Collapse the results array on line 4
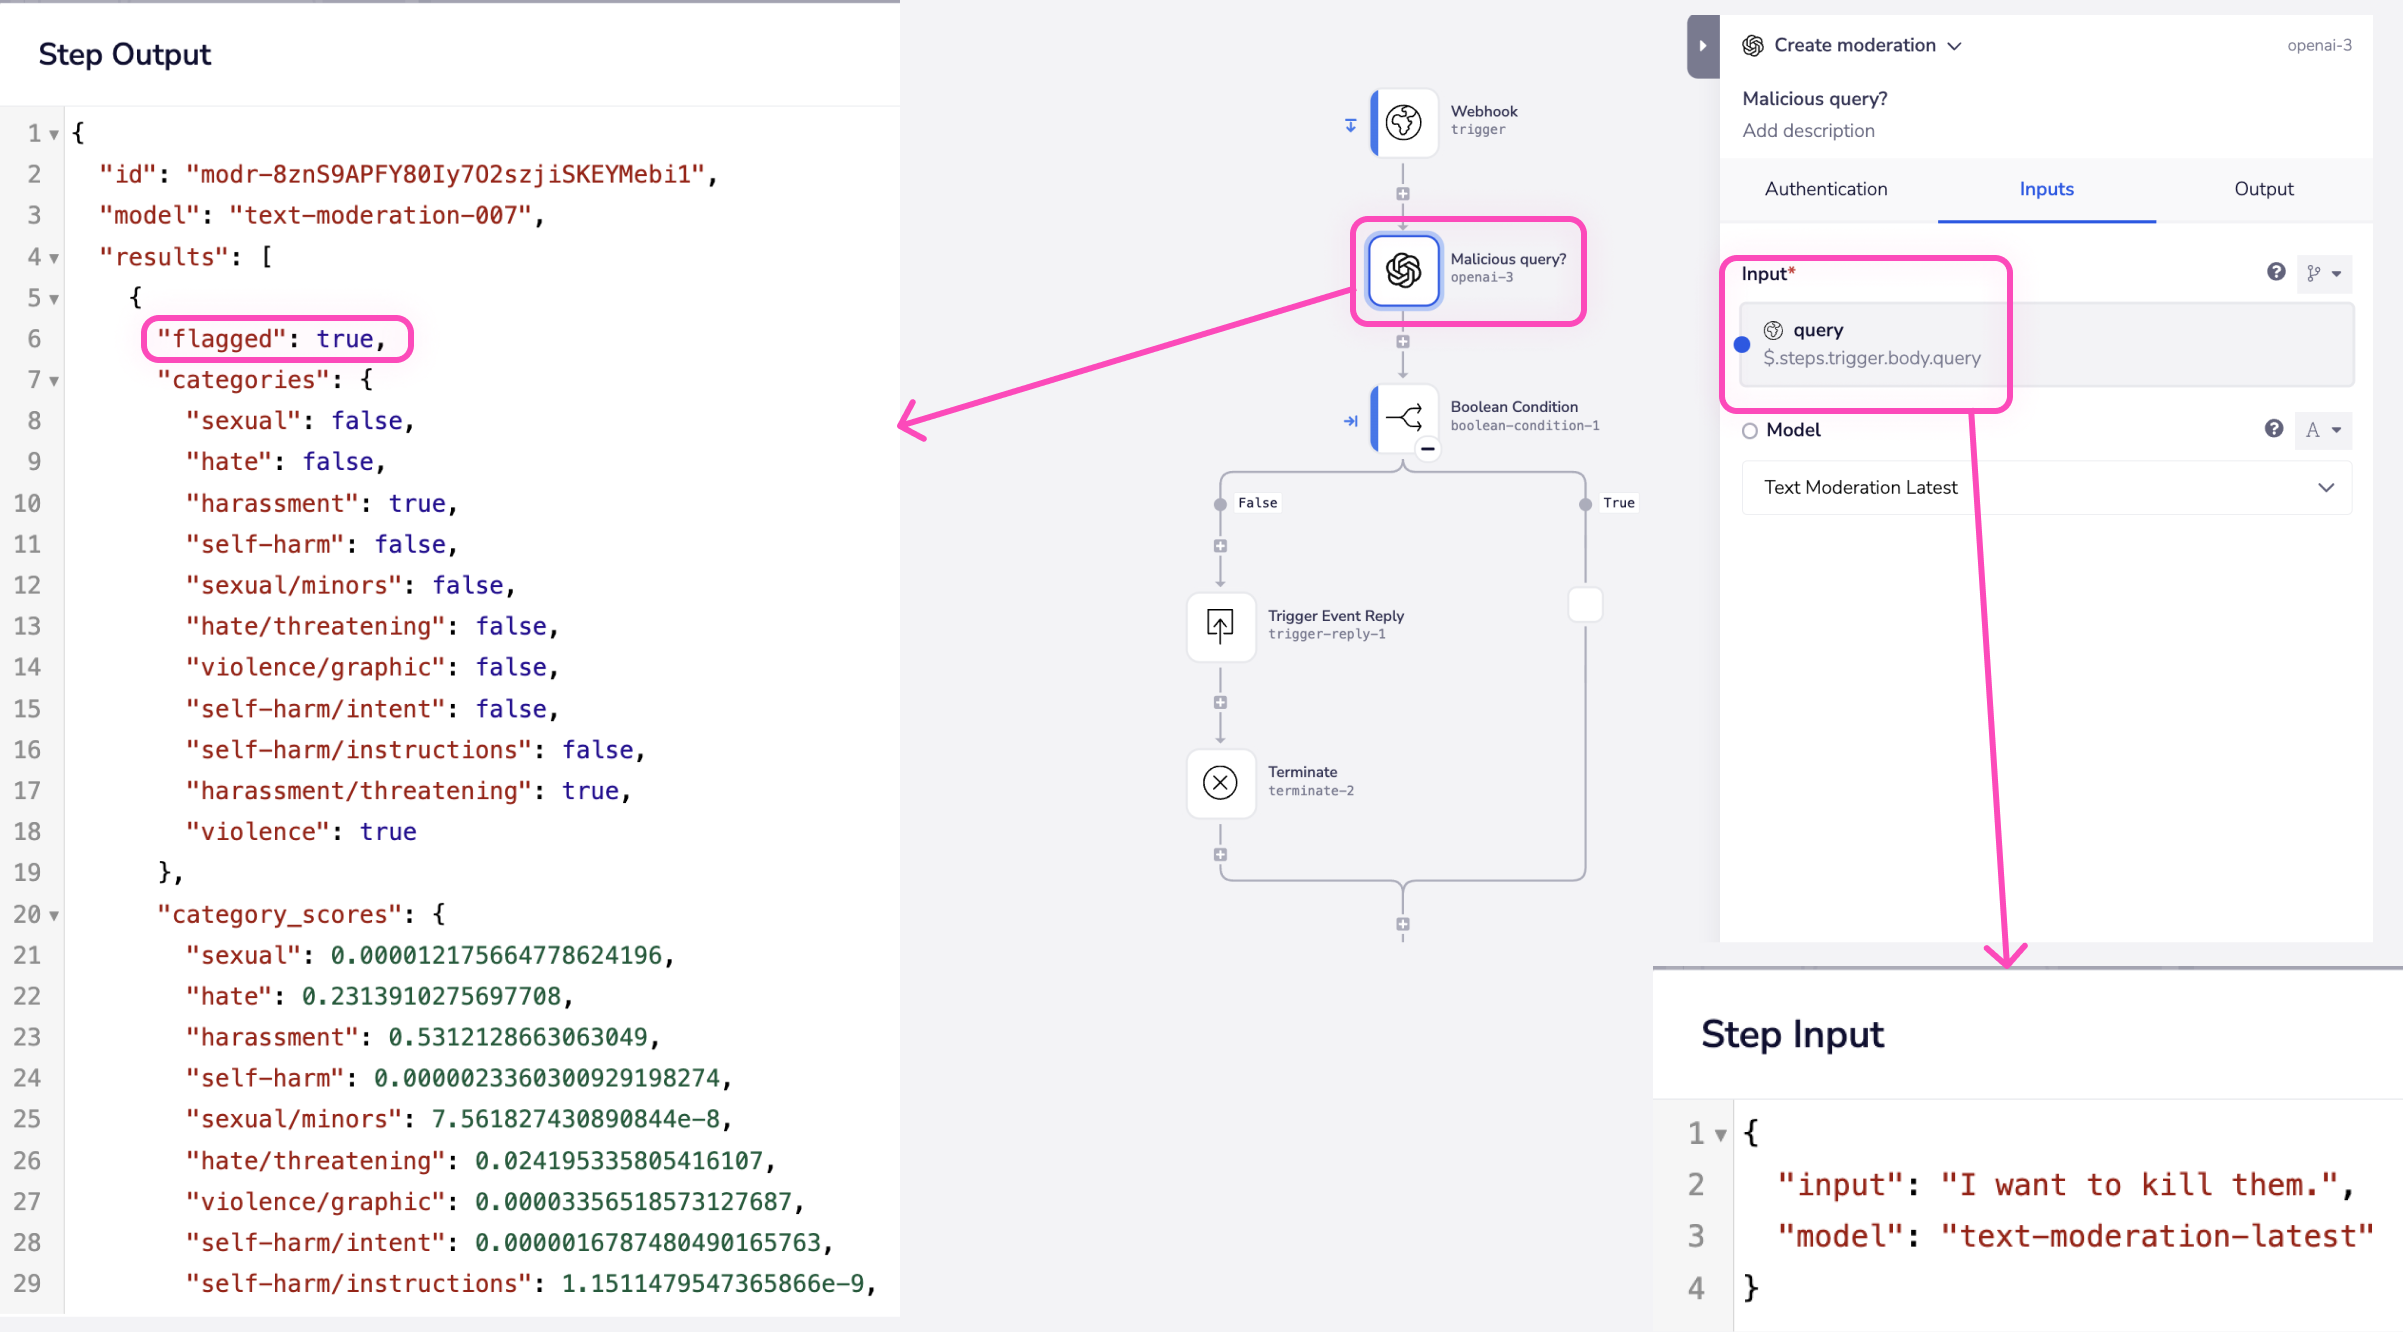The height and width of the screenshot is (1332, 2403). [54, 257]
